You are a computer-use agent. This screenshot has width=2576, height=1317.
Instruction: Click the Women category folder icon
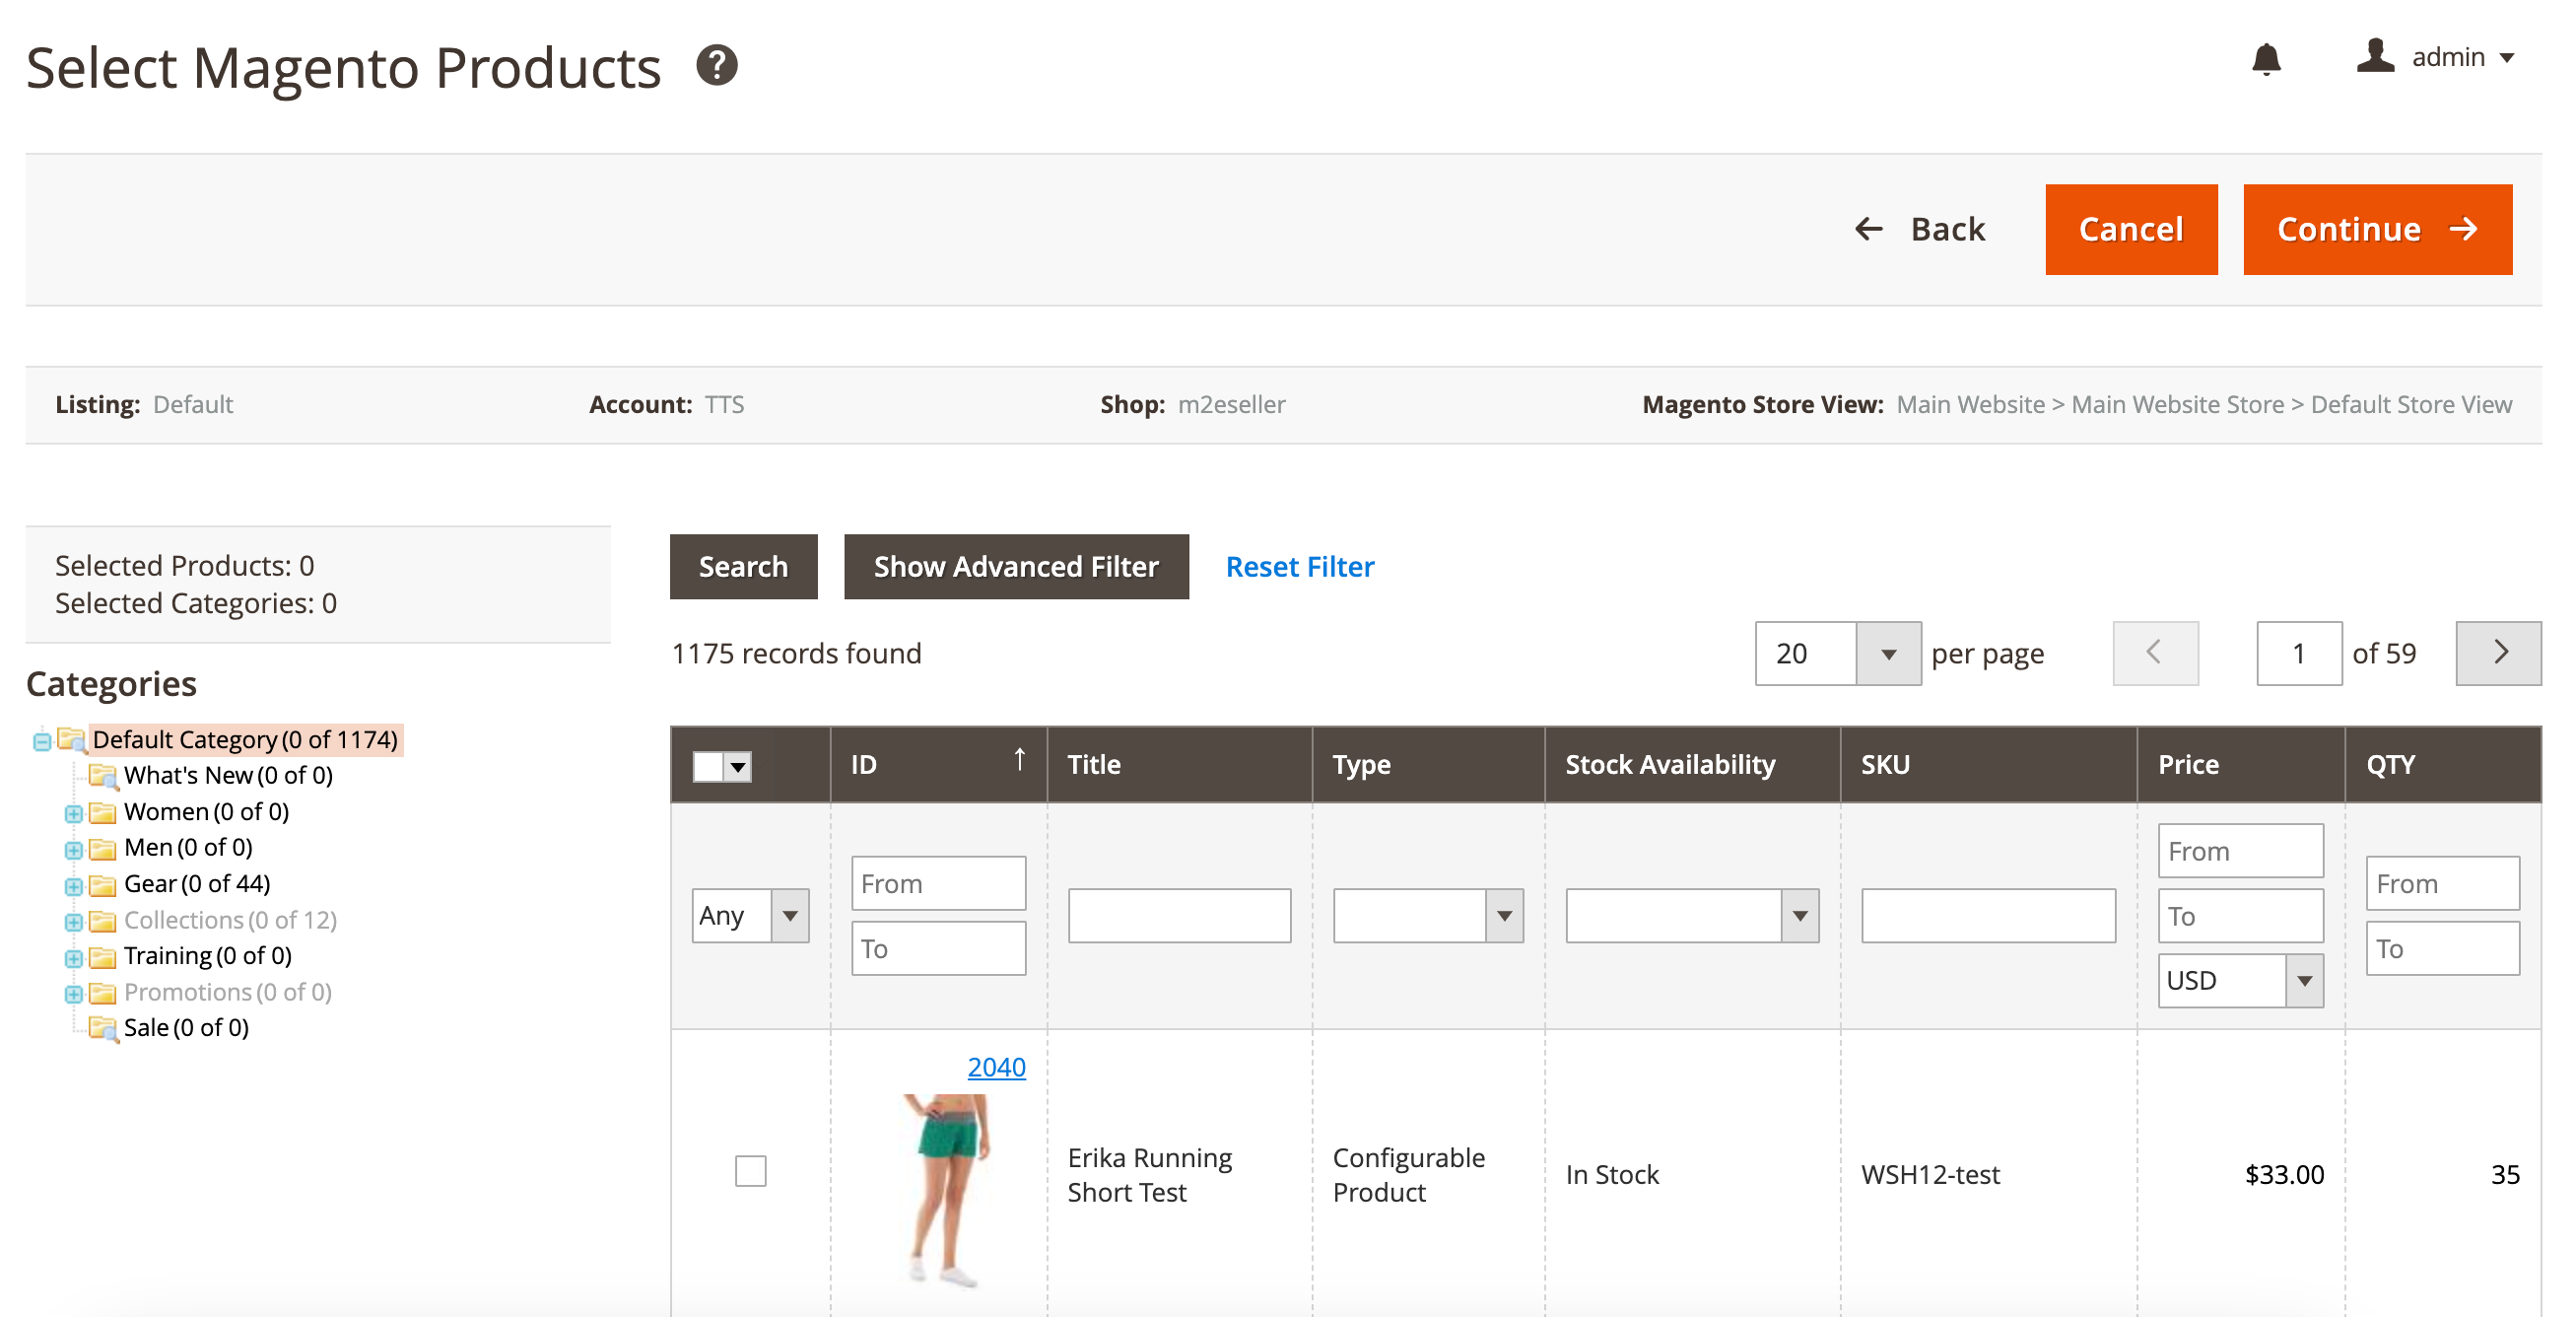point(105,812)
